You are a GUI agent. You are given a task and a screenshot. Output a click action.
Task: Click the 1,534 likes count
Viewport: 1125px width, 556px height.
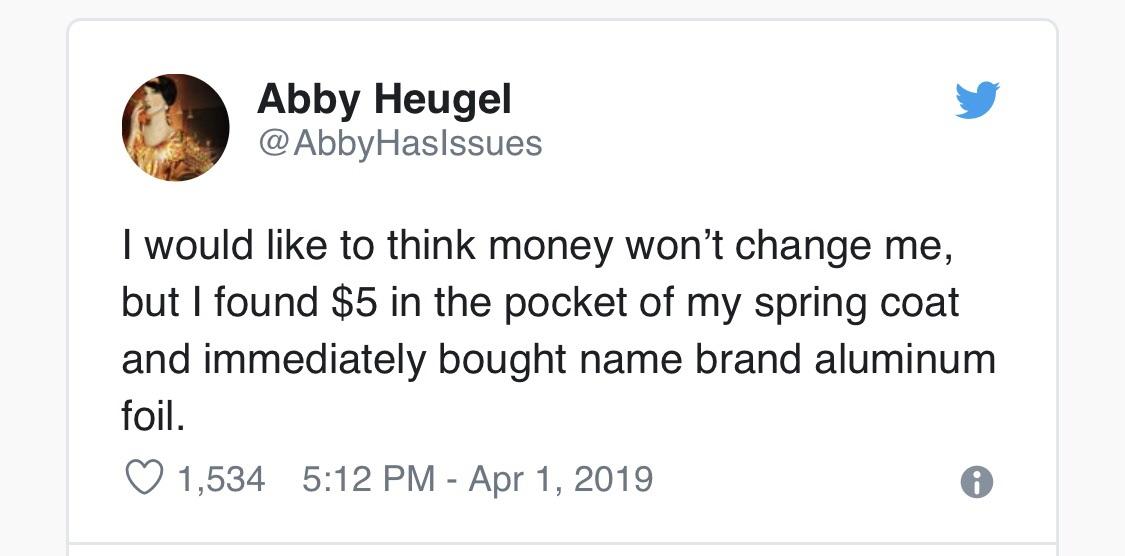coord(221,479)
